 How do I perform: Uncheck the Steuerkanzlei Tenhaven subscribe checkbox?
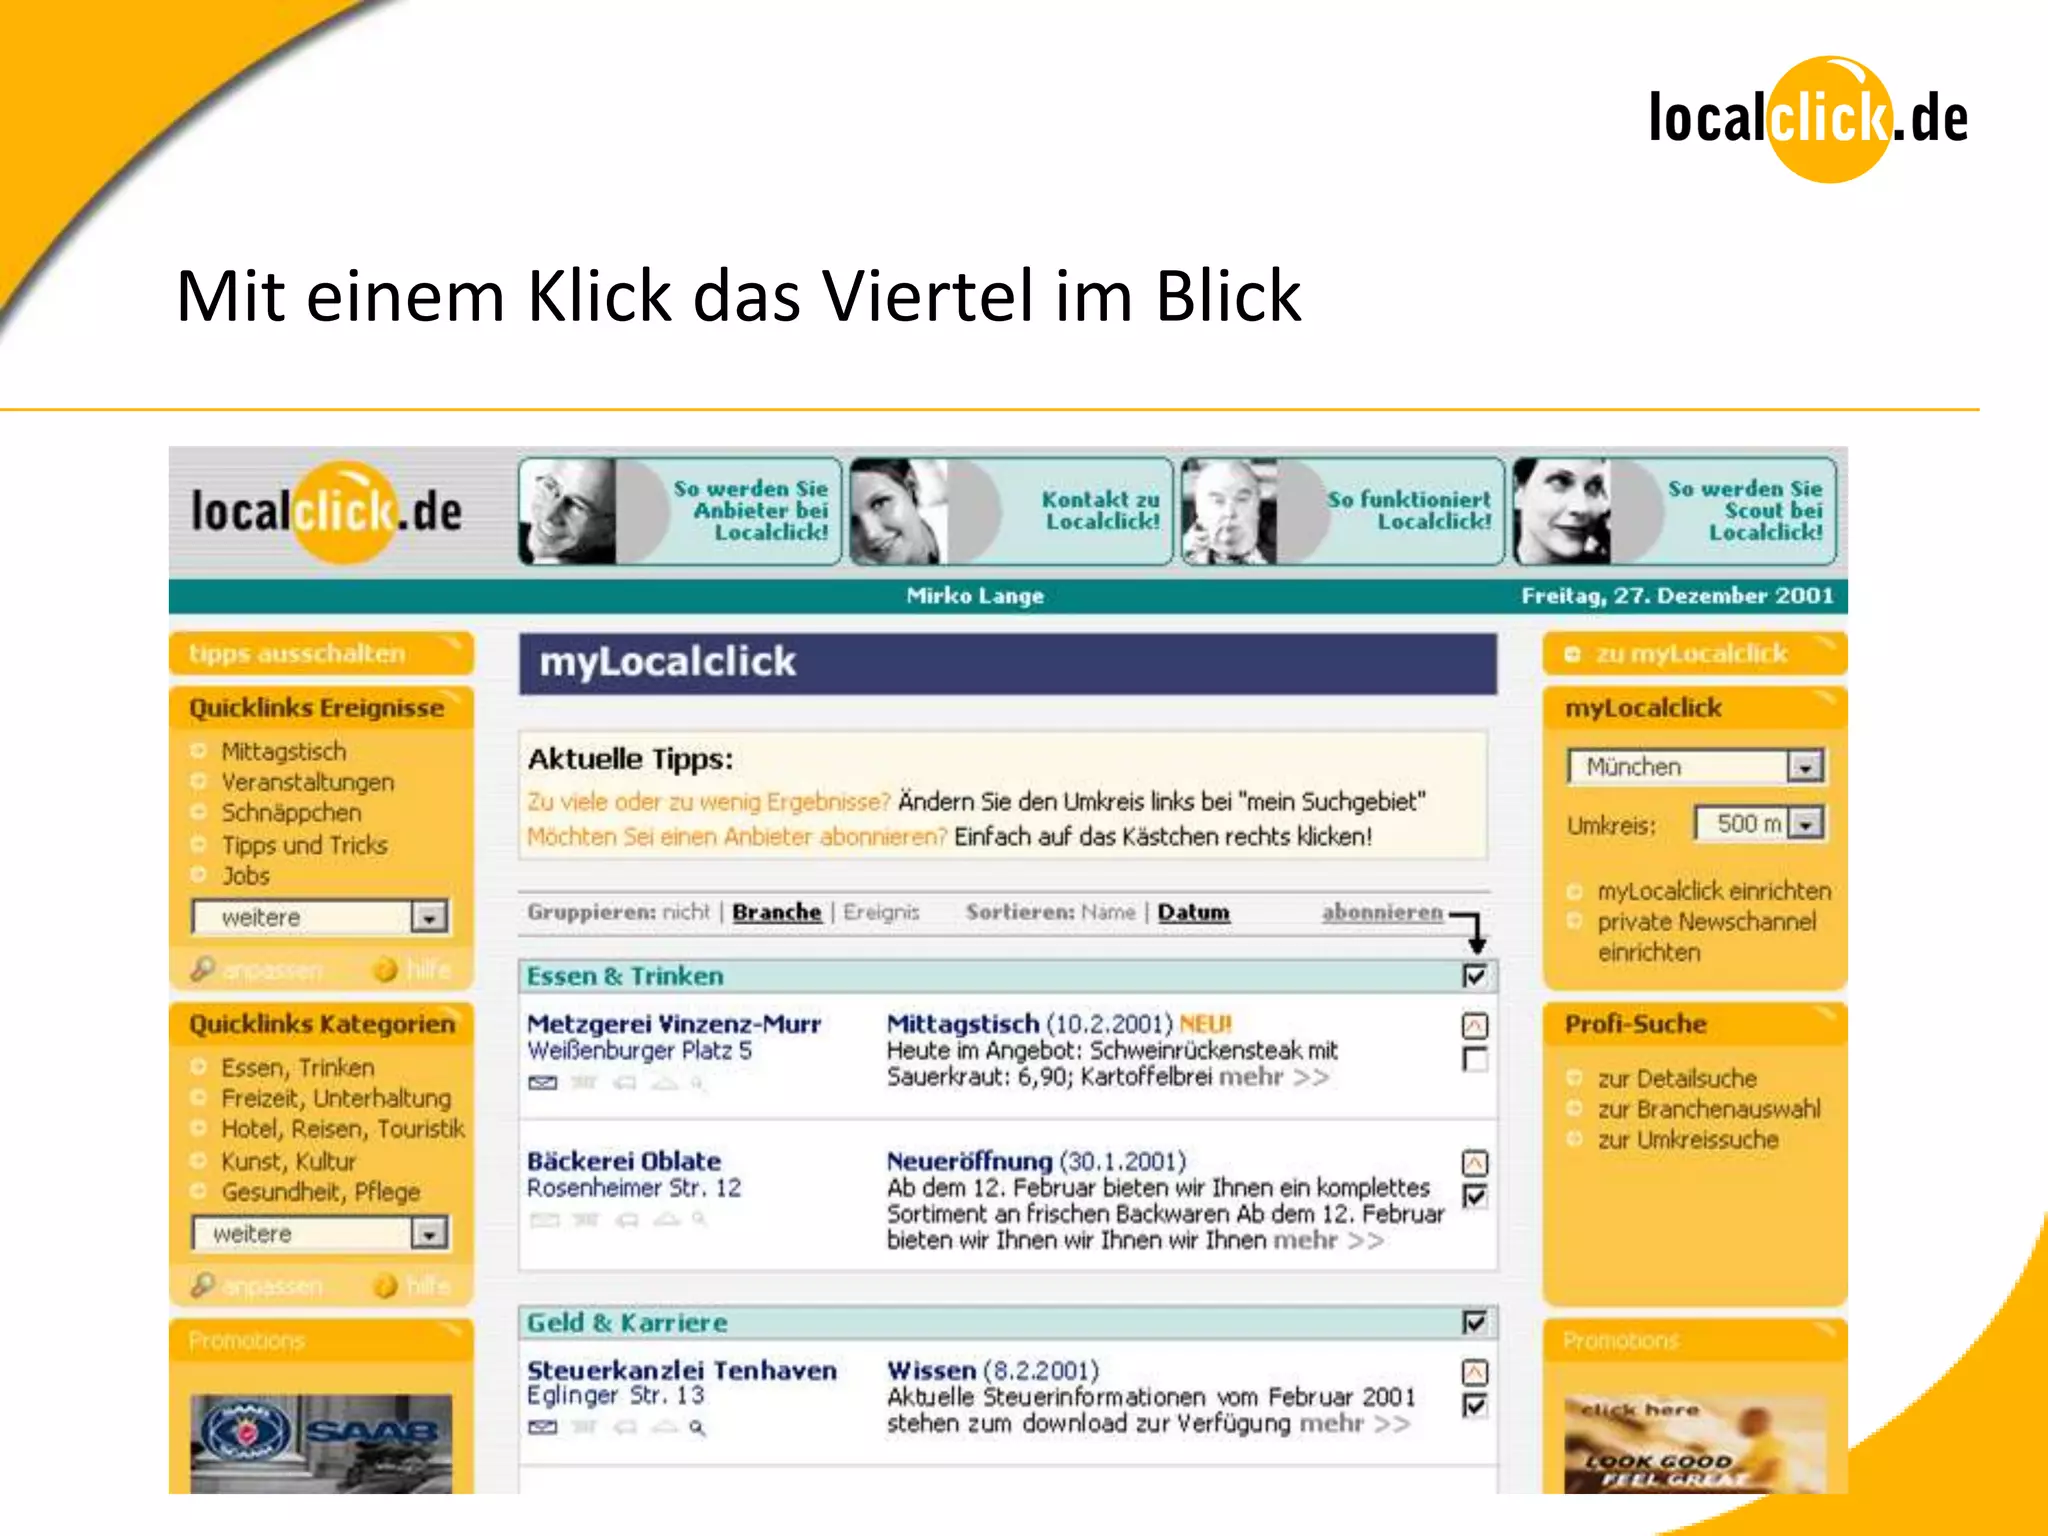[x=1475, y=1405]
